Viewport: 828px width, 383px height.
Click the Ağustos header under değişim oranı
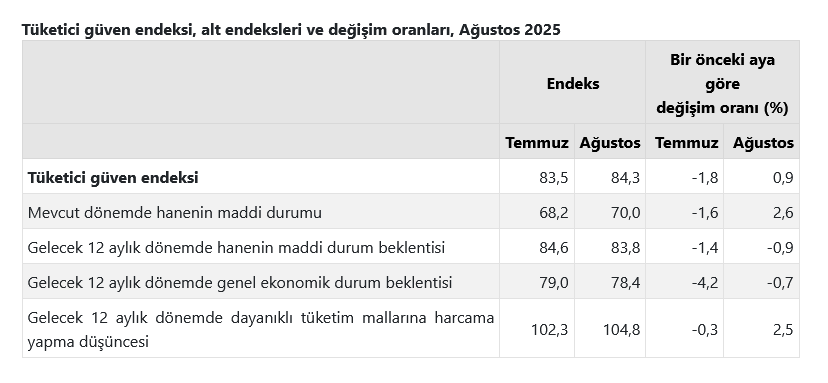pos(763,142)
